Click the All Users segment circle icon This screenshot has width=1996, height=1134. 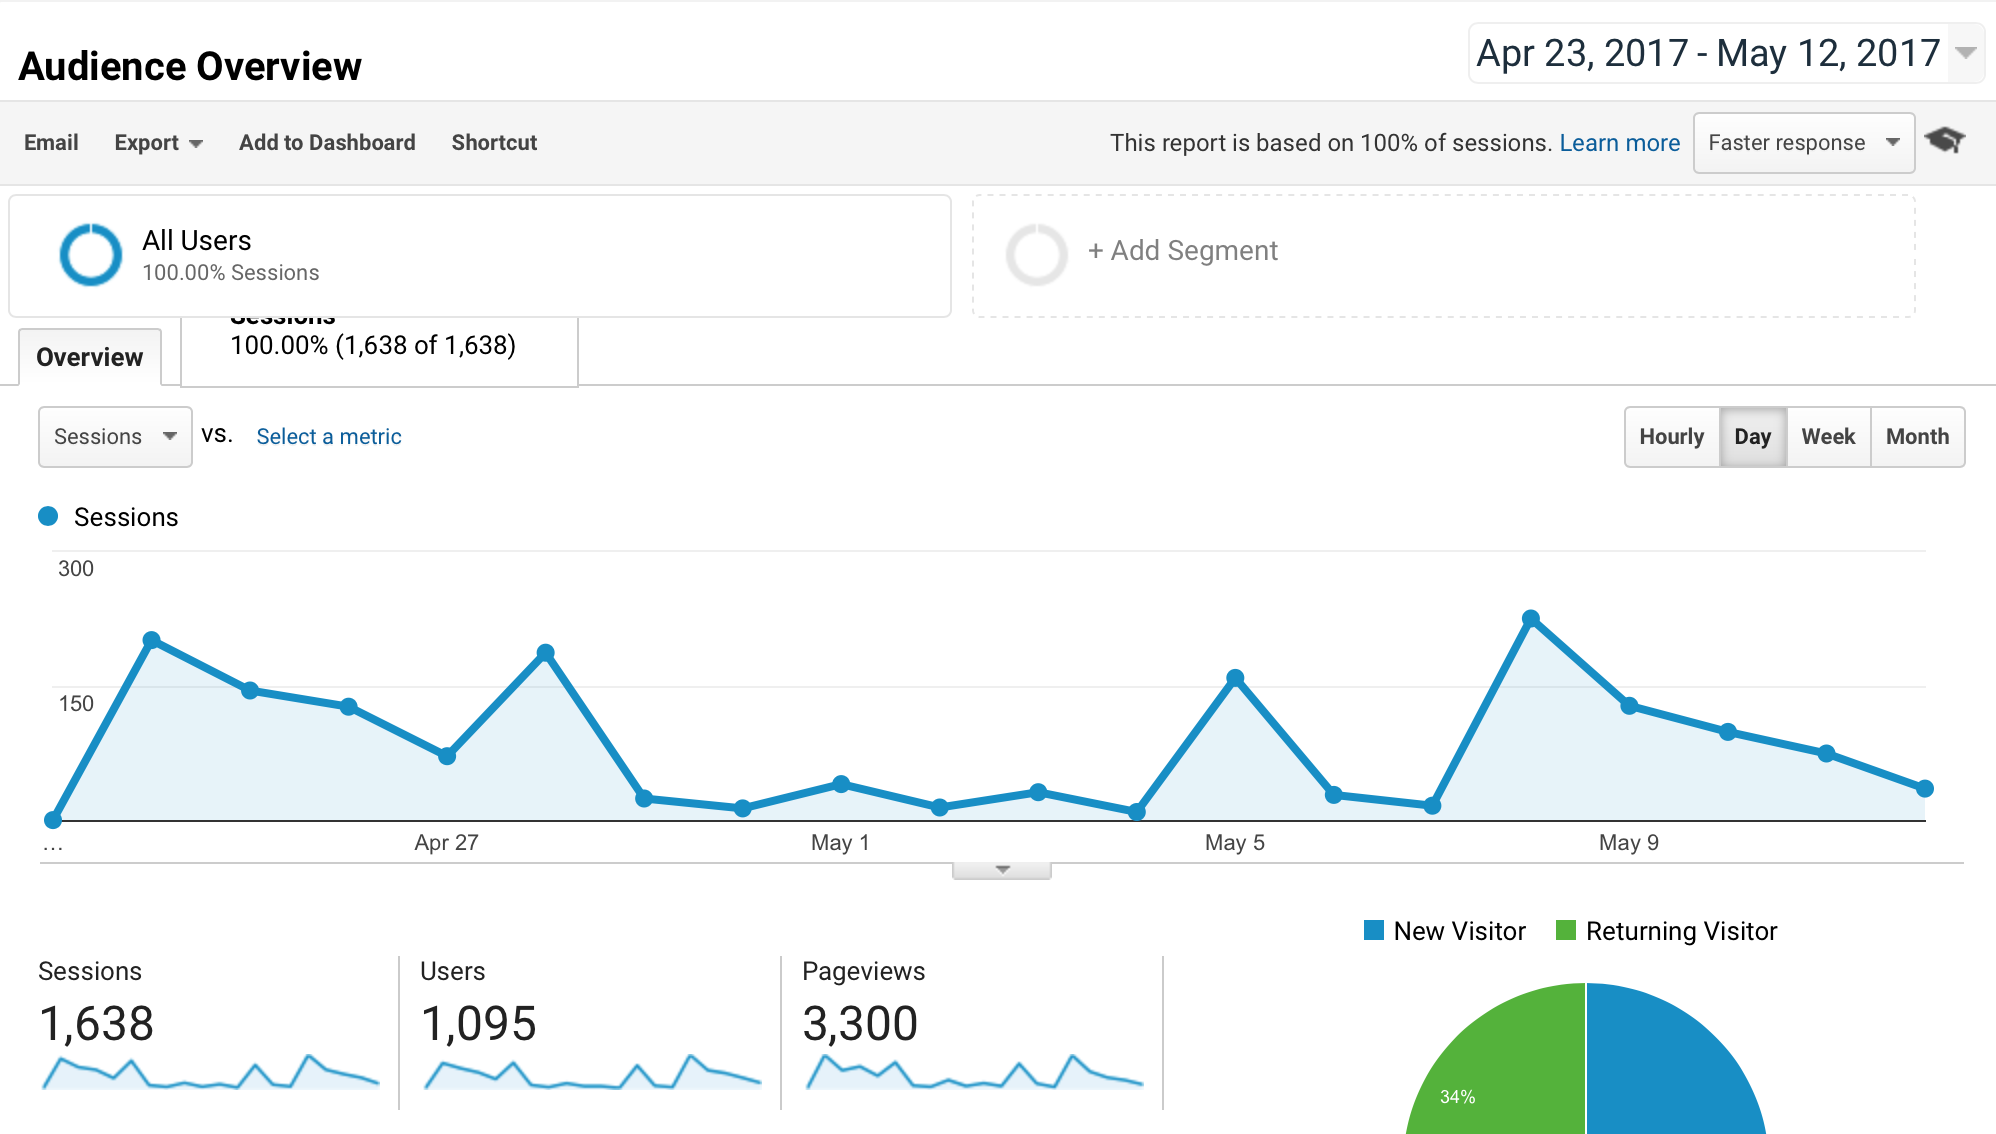coord(91,255)
